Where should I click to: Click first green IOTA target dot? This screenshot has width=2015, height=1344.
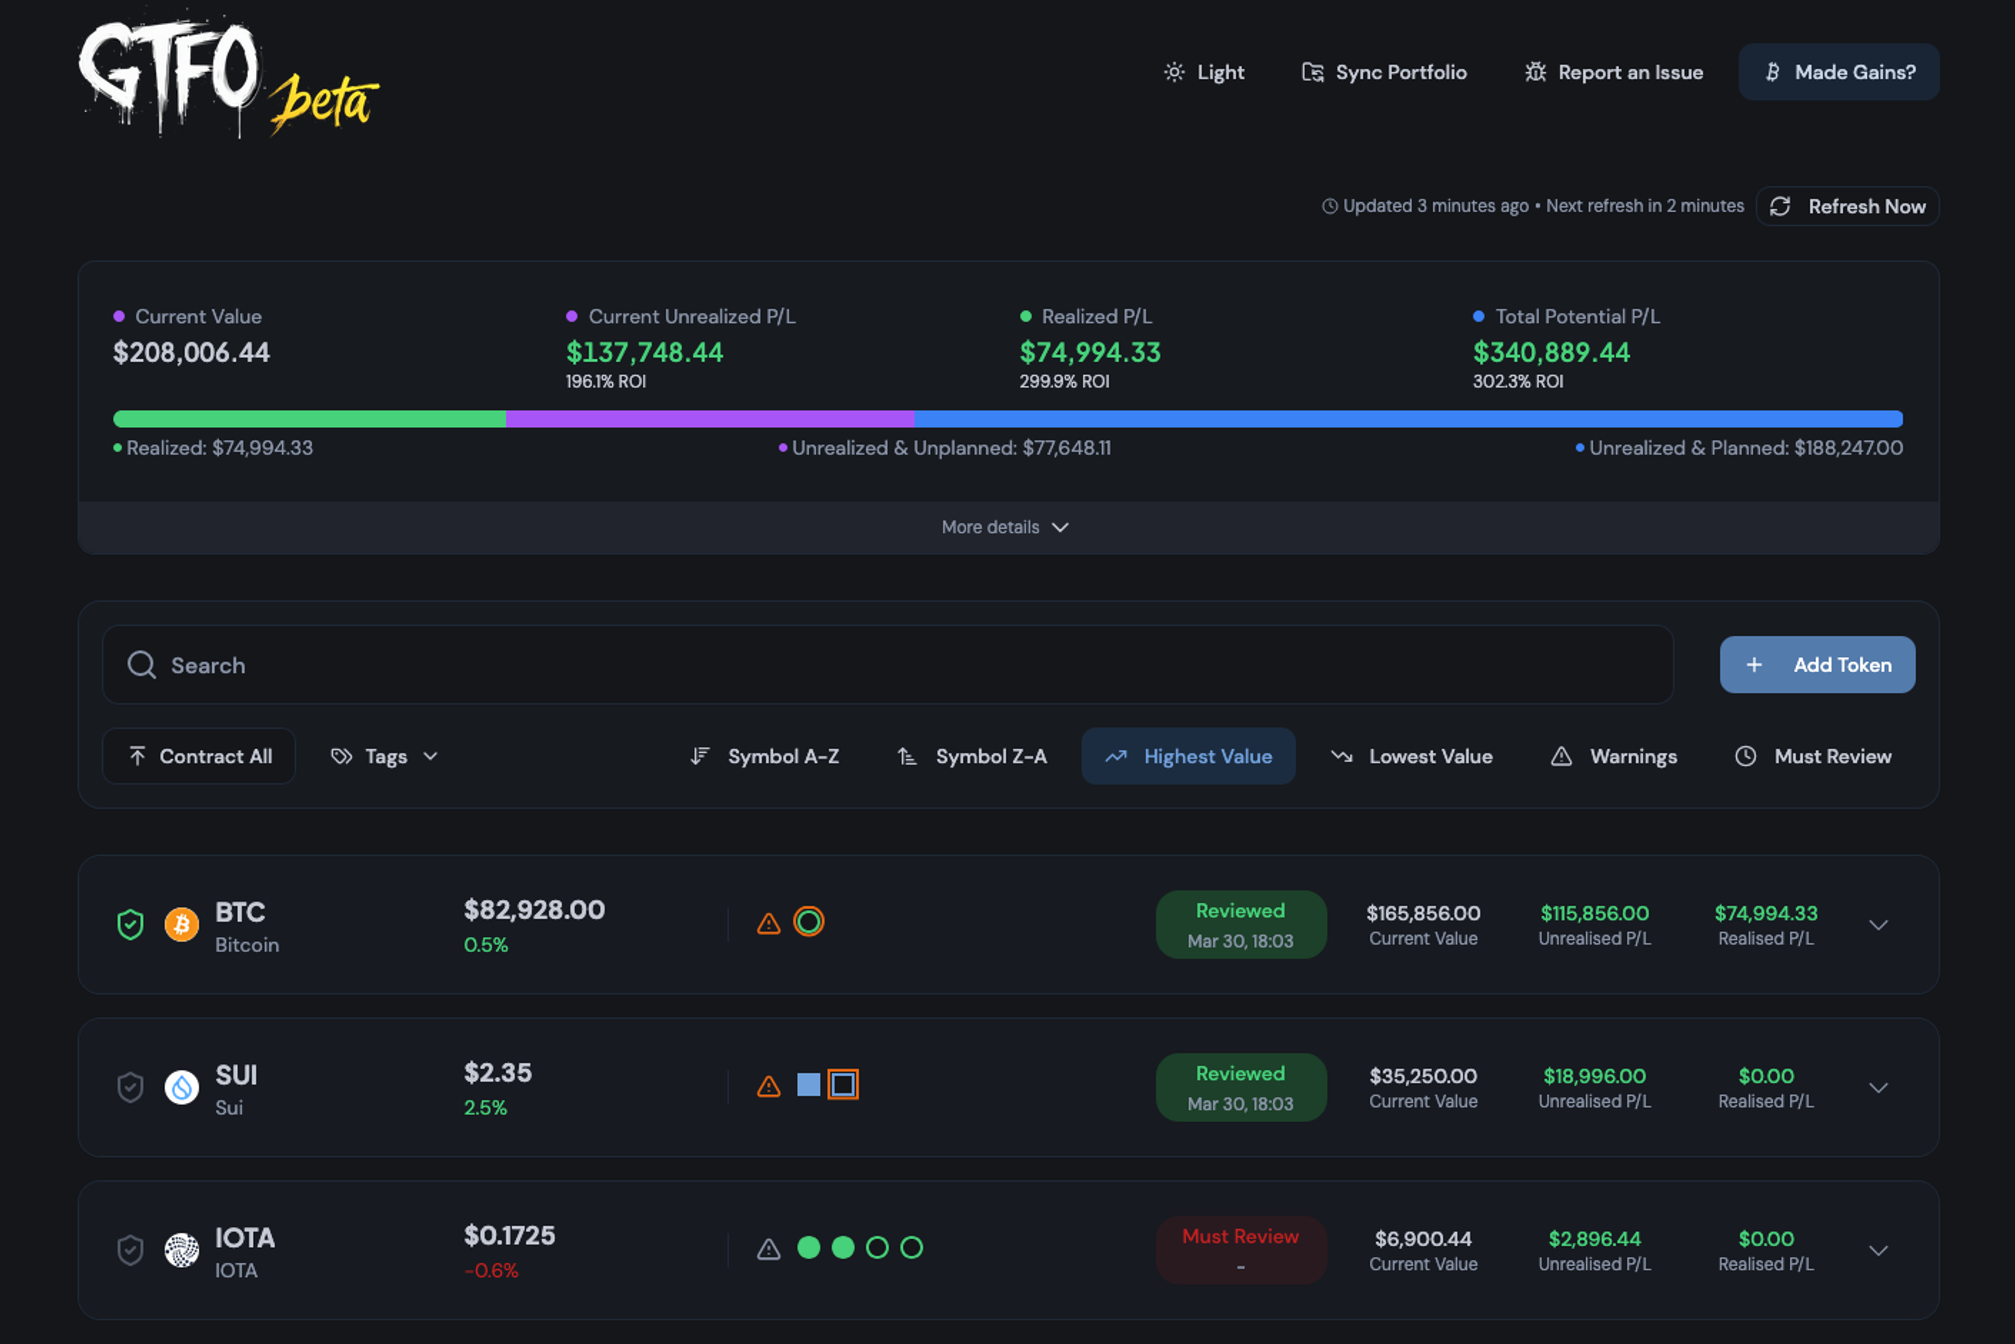[808, 1247]
